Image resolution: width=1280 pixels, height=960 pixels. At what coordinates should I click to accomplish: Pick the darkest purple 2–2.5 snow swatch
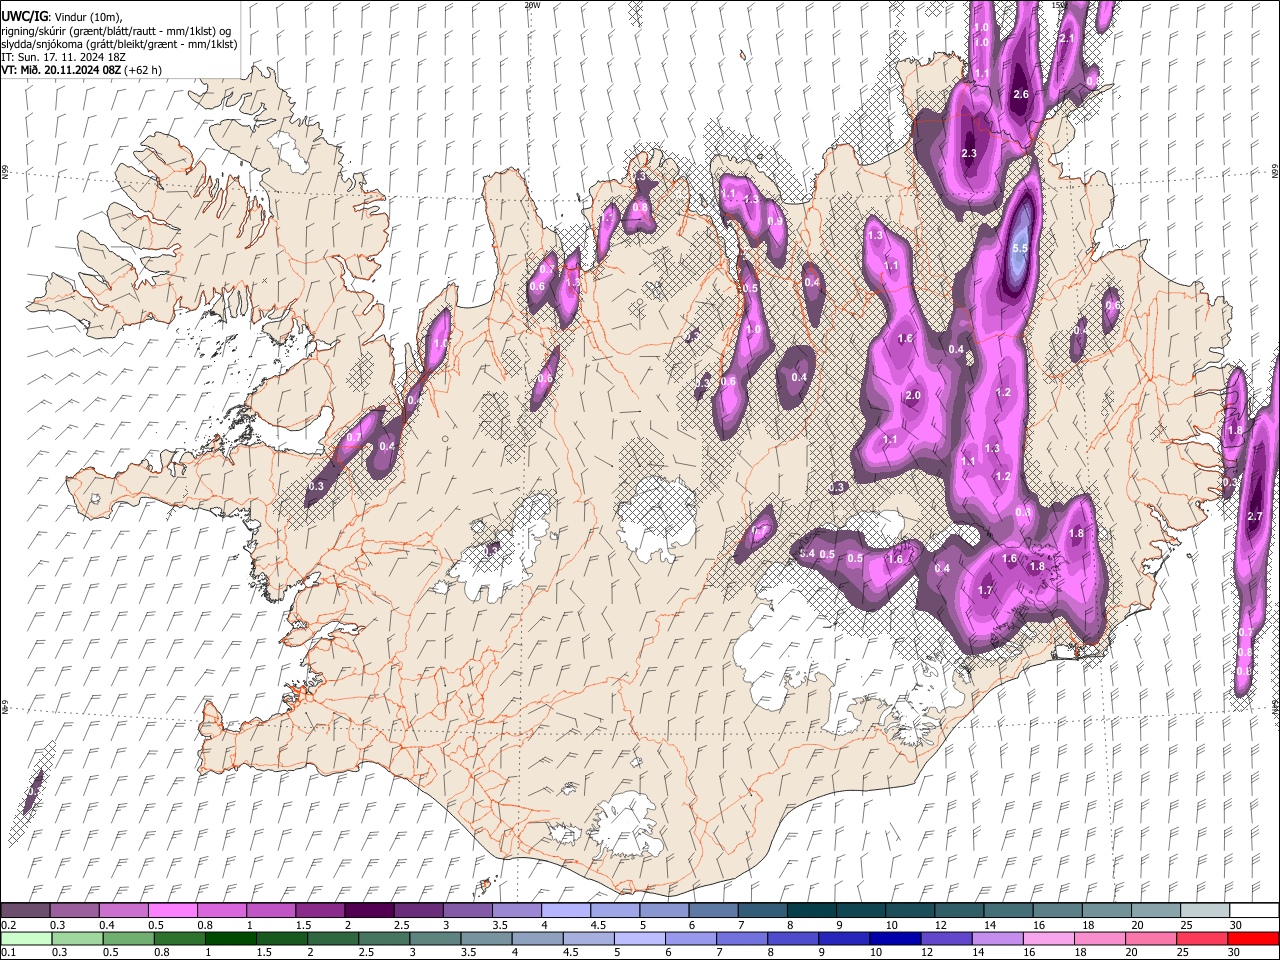point(369,910)
